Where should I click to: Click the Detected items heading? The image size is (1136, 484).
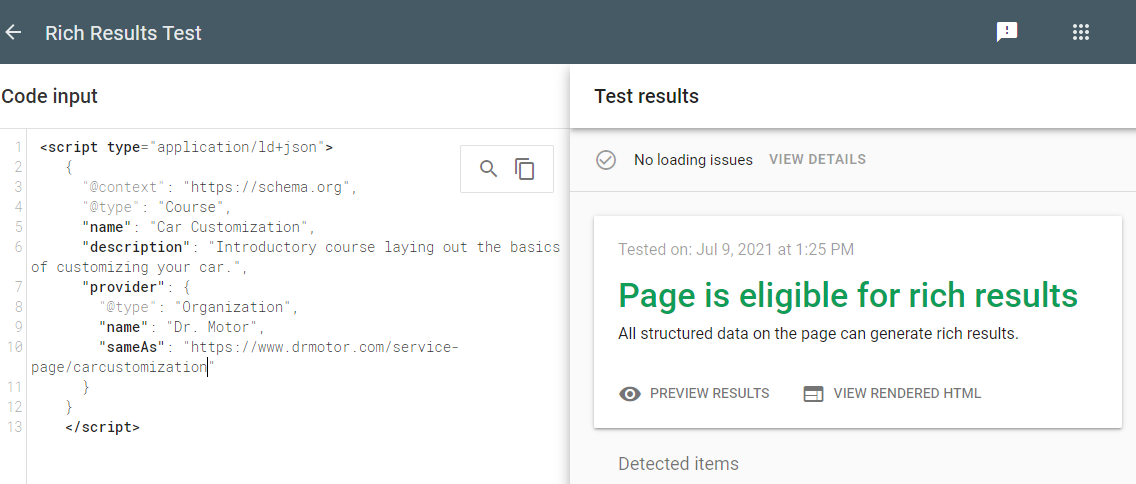678,464
